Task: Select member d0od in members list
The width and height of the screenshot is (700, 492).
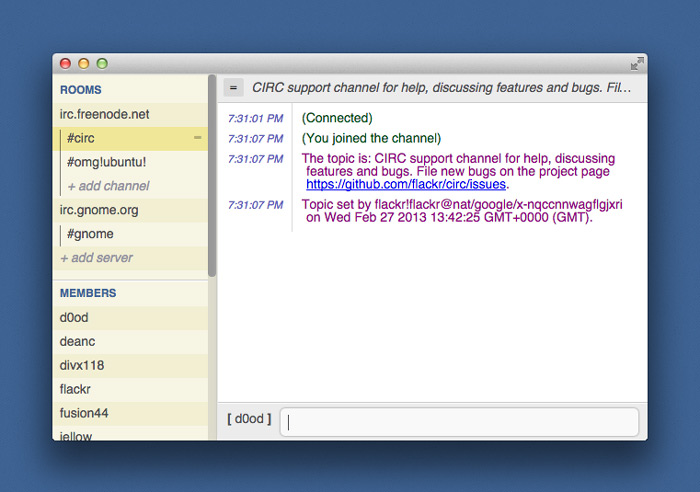Action: point(74,318)
